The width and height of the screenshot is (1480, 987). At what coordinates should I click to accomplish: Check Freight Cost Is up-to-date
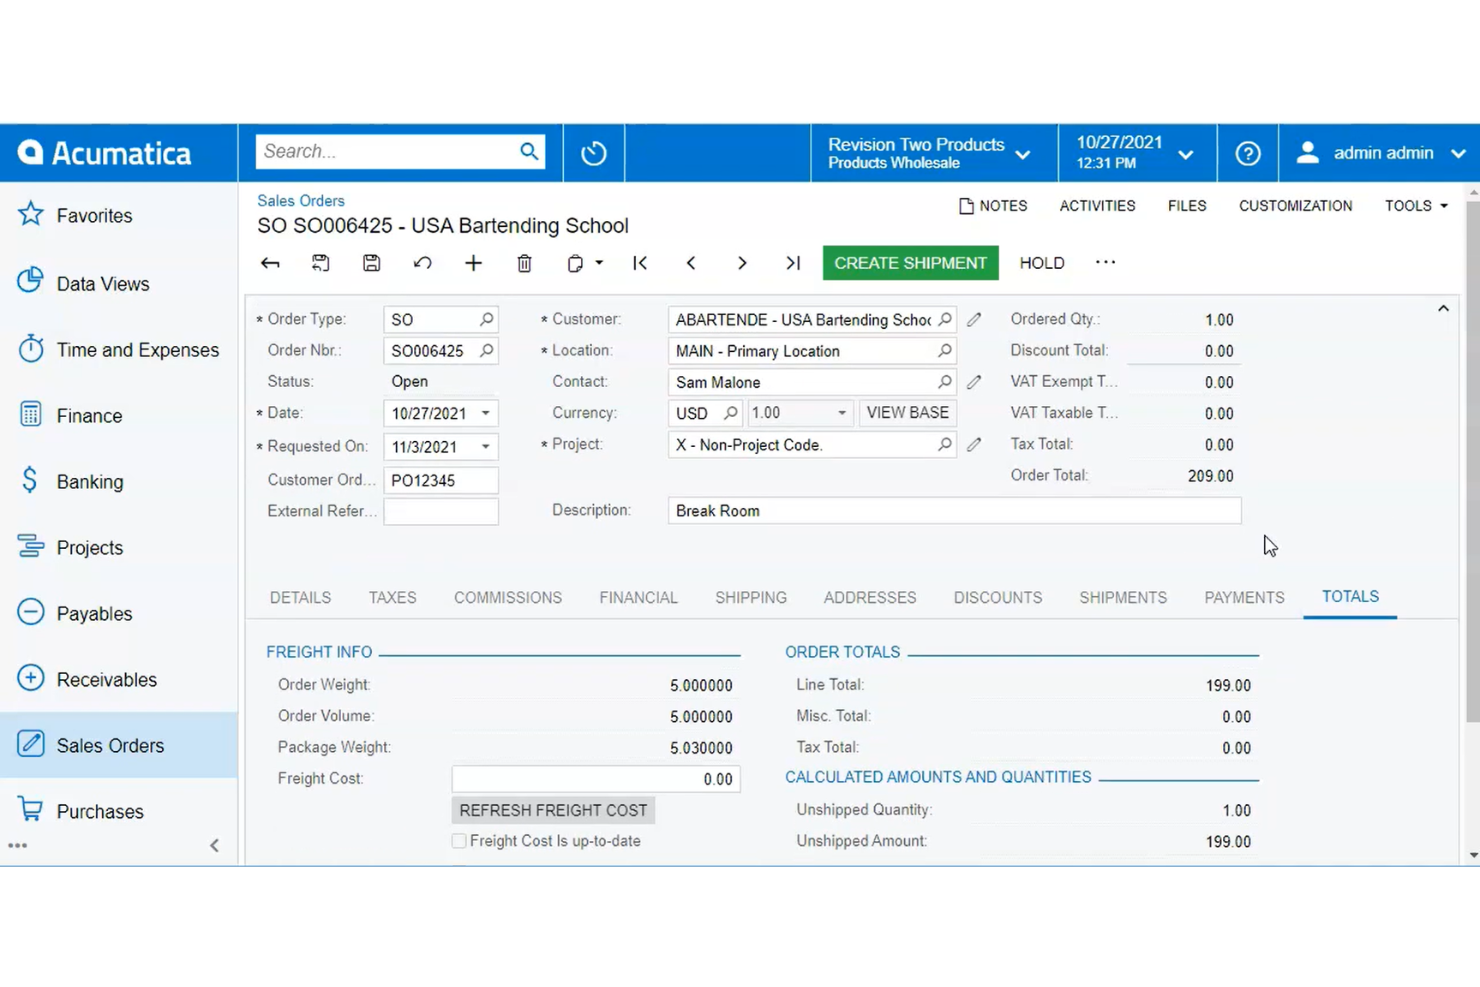tap(459, 841)
